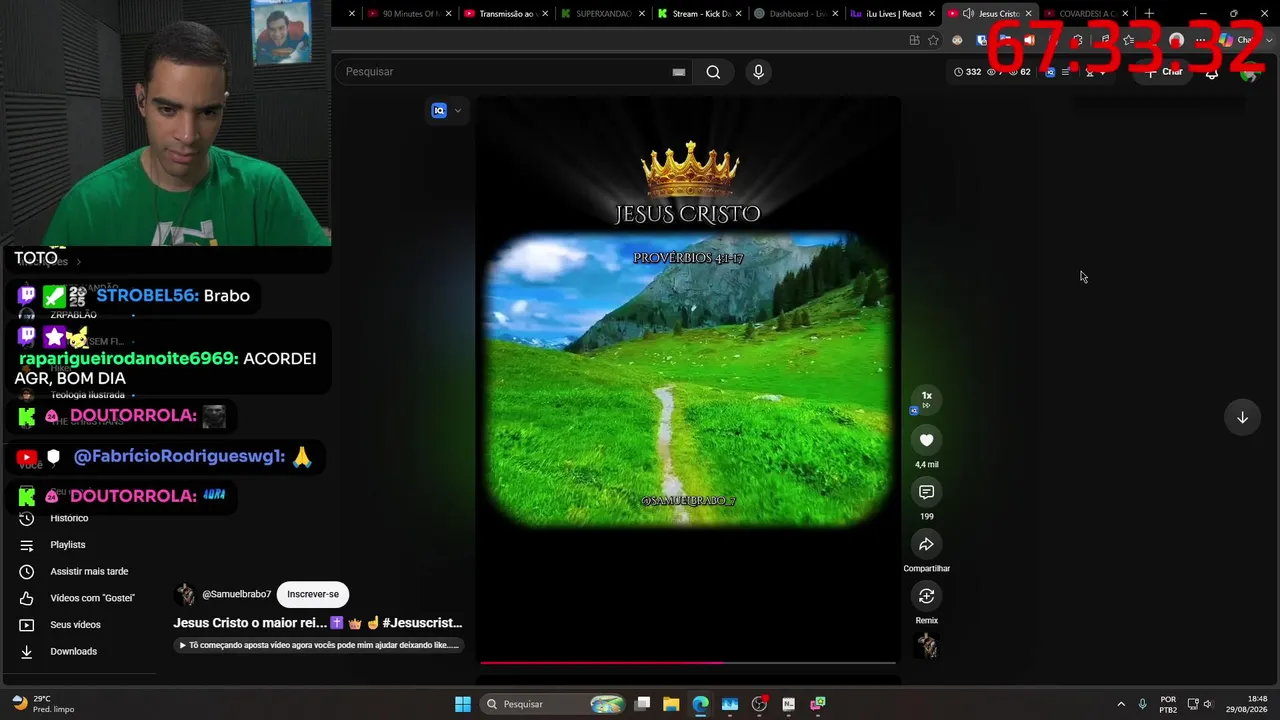Seek on the short's red progress bar
Screen dimensions: 1280x720
pos(688,662)
